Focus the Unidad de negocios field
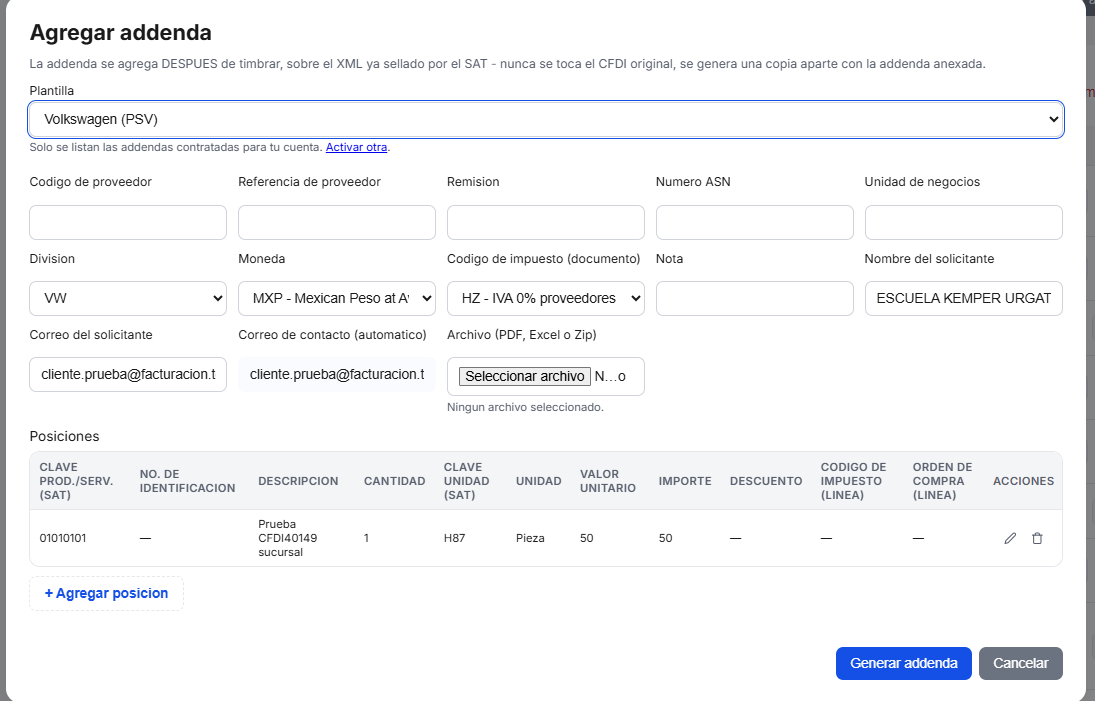Image resolution: width=1095 pixels, height=701 pixels. 964,223
